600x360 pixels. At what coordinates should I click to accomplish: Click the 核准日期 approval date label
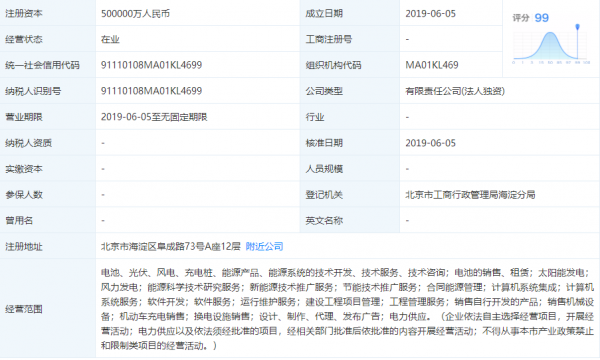[x=324, y=143]
